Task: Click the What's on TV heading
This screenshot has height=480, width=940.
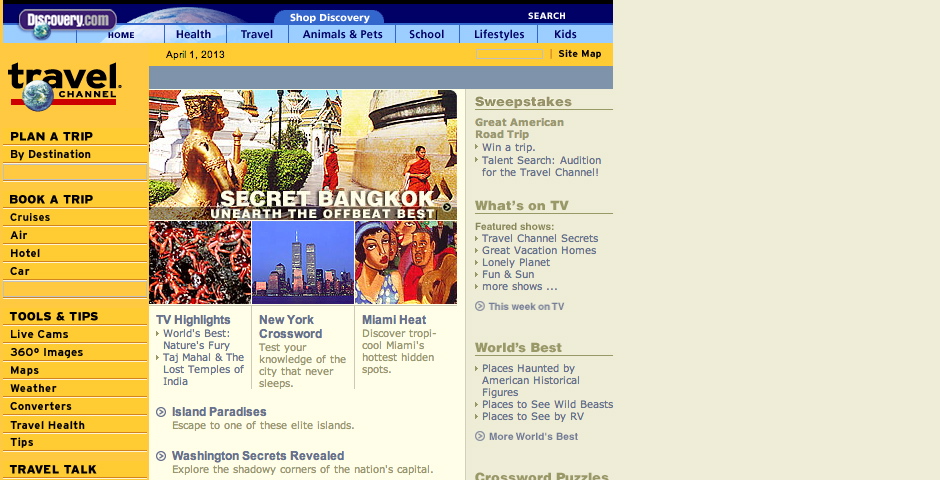Action: (x=521, y=206)
